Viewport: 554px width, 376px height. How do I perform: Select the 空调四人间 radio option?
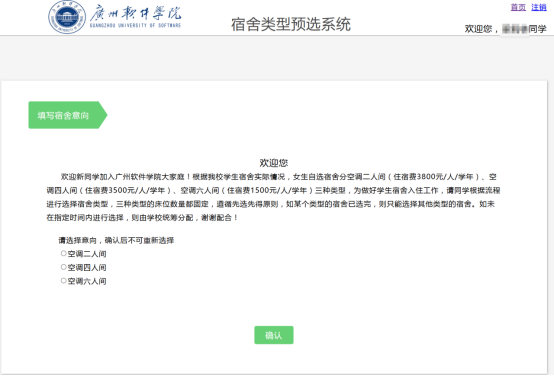[x=64, y=267]
